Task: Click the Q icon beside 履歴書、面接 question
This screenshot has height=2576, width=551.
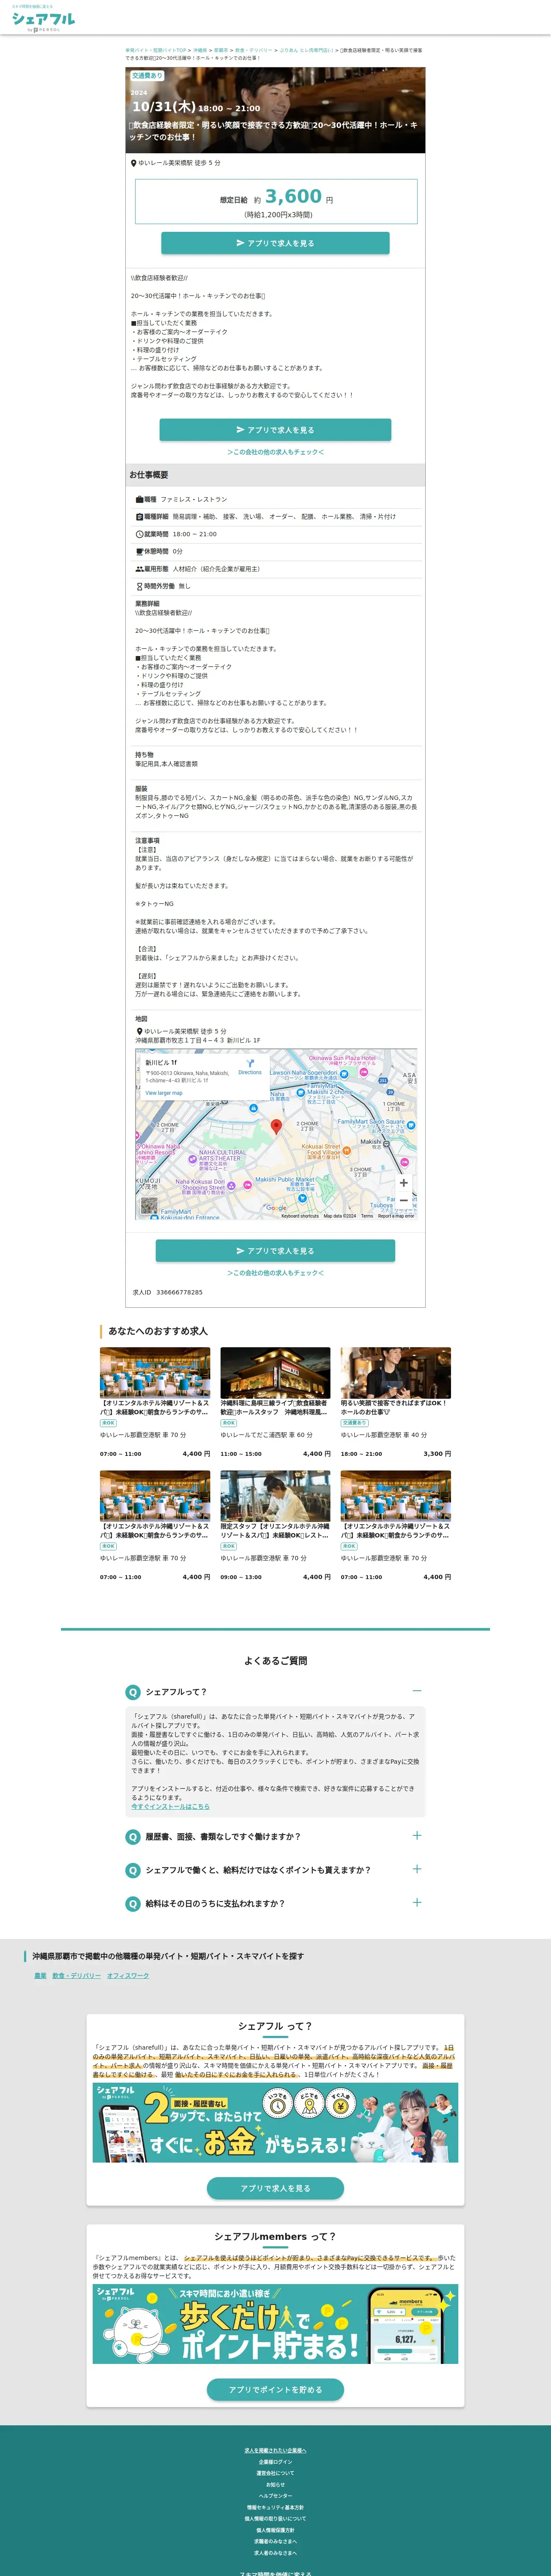Action: (x=132, y=1837)
